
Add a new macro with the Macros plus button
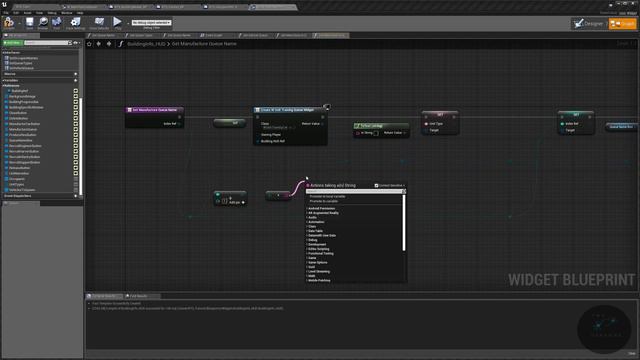[76, 74]
